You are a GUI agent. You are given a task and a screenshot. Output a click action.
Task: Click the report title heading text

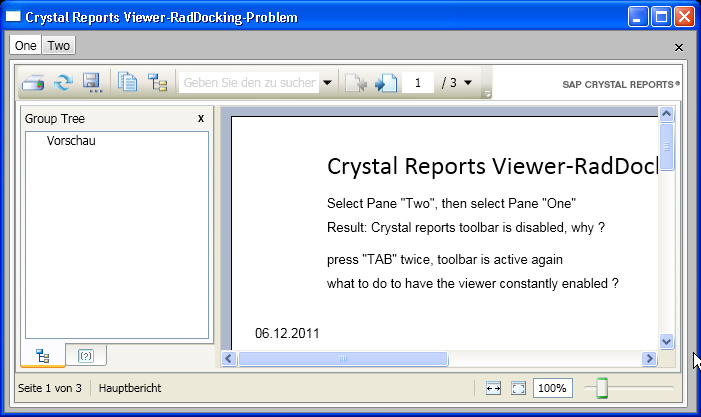(492, 167)
